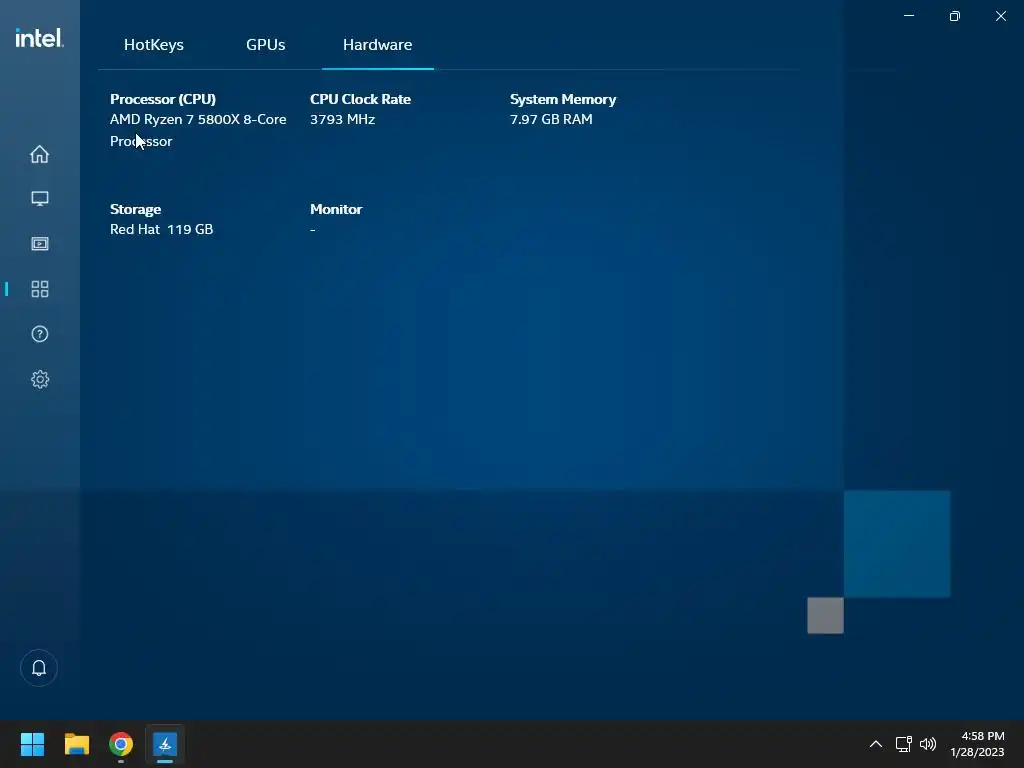Open the volume speaker tray icon
This screenshot has width=1024, height=768.
(928, 744)
